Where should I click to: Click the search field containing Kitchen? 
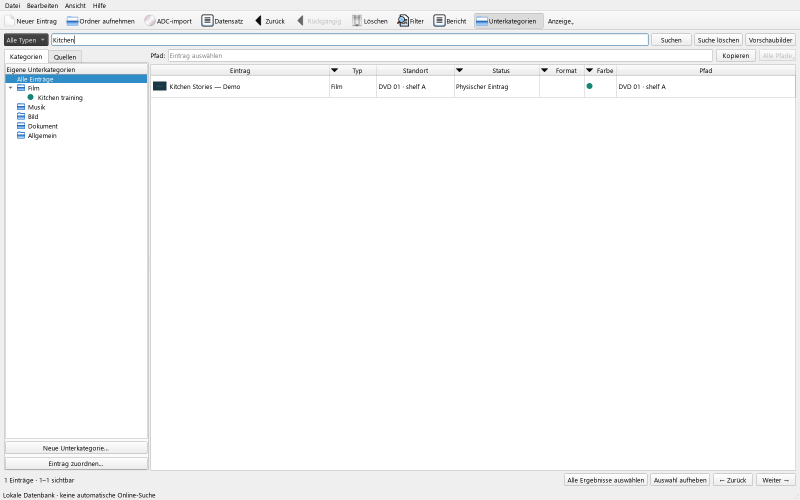pyautogui.click(x=350, y=40)
